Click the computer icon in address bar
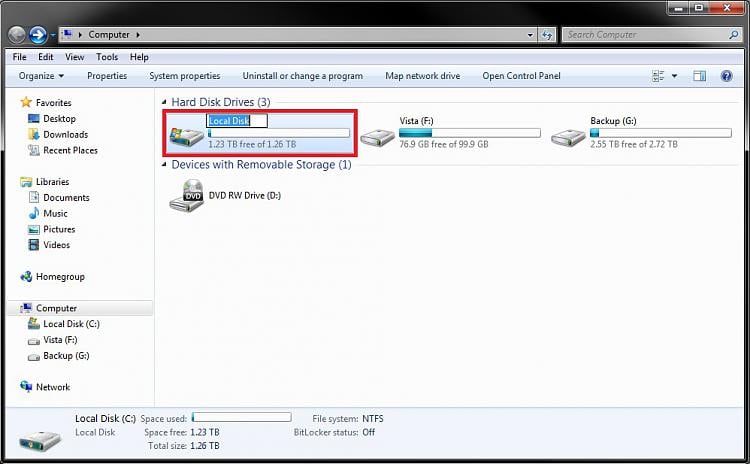750x464 pixels. click(68, 34)
